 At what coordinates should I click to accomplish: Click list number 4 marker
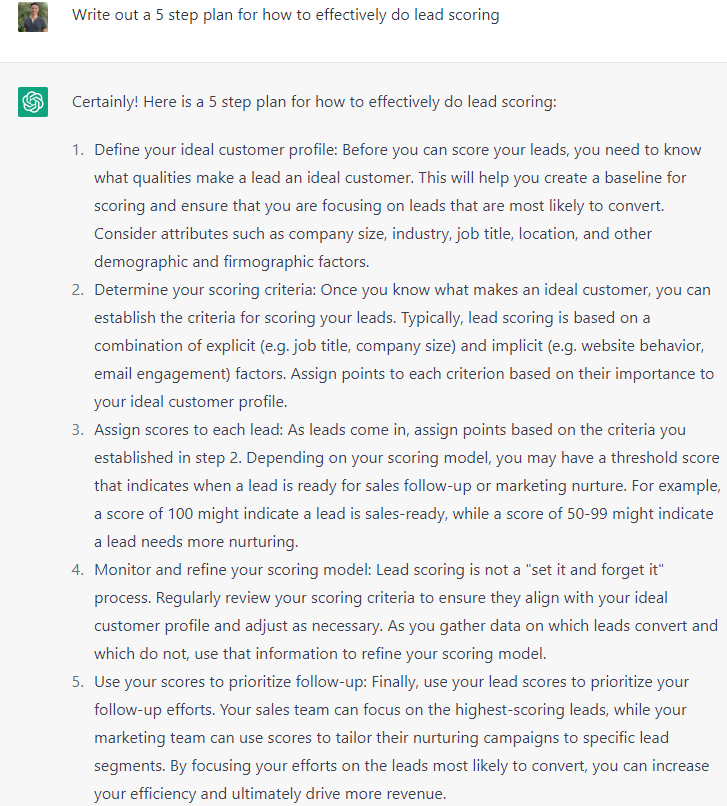(x=78, y=570)
